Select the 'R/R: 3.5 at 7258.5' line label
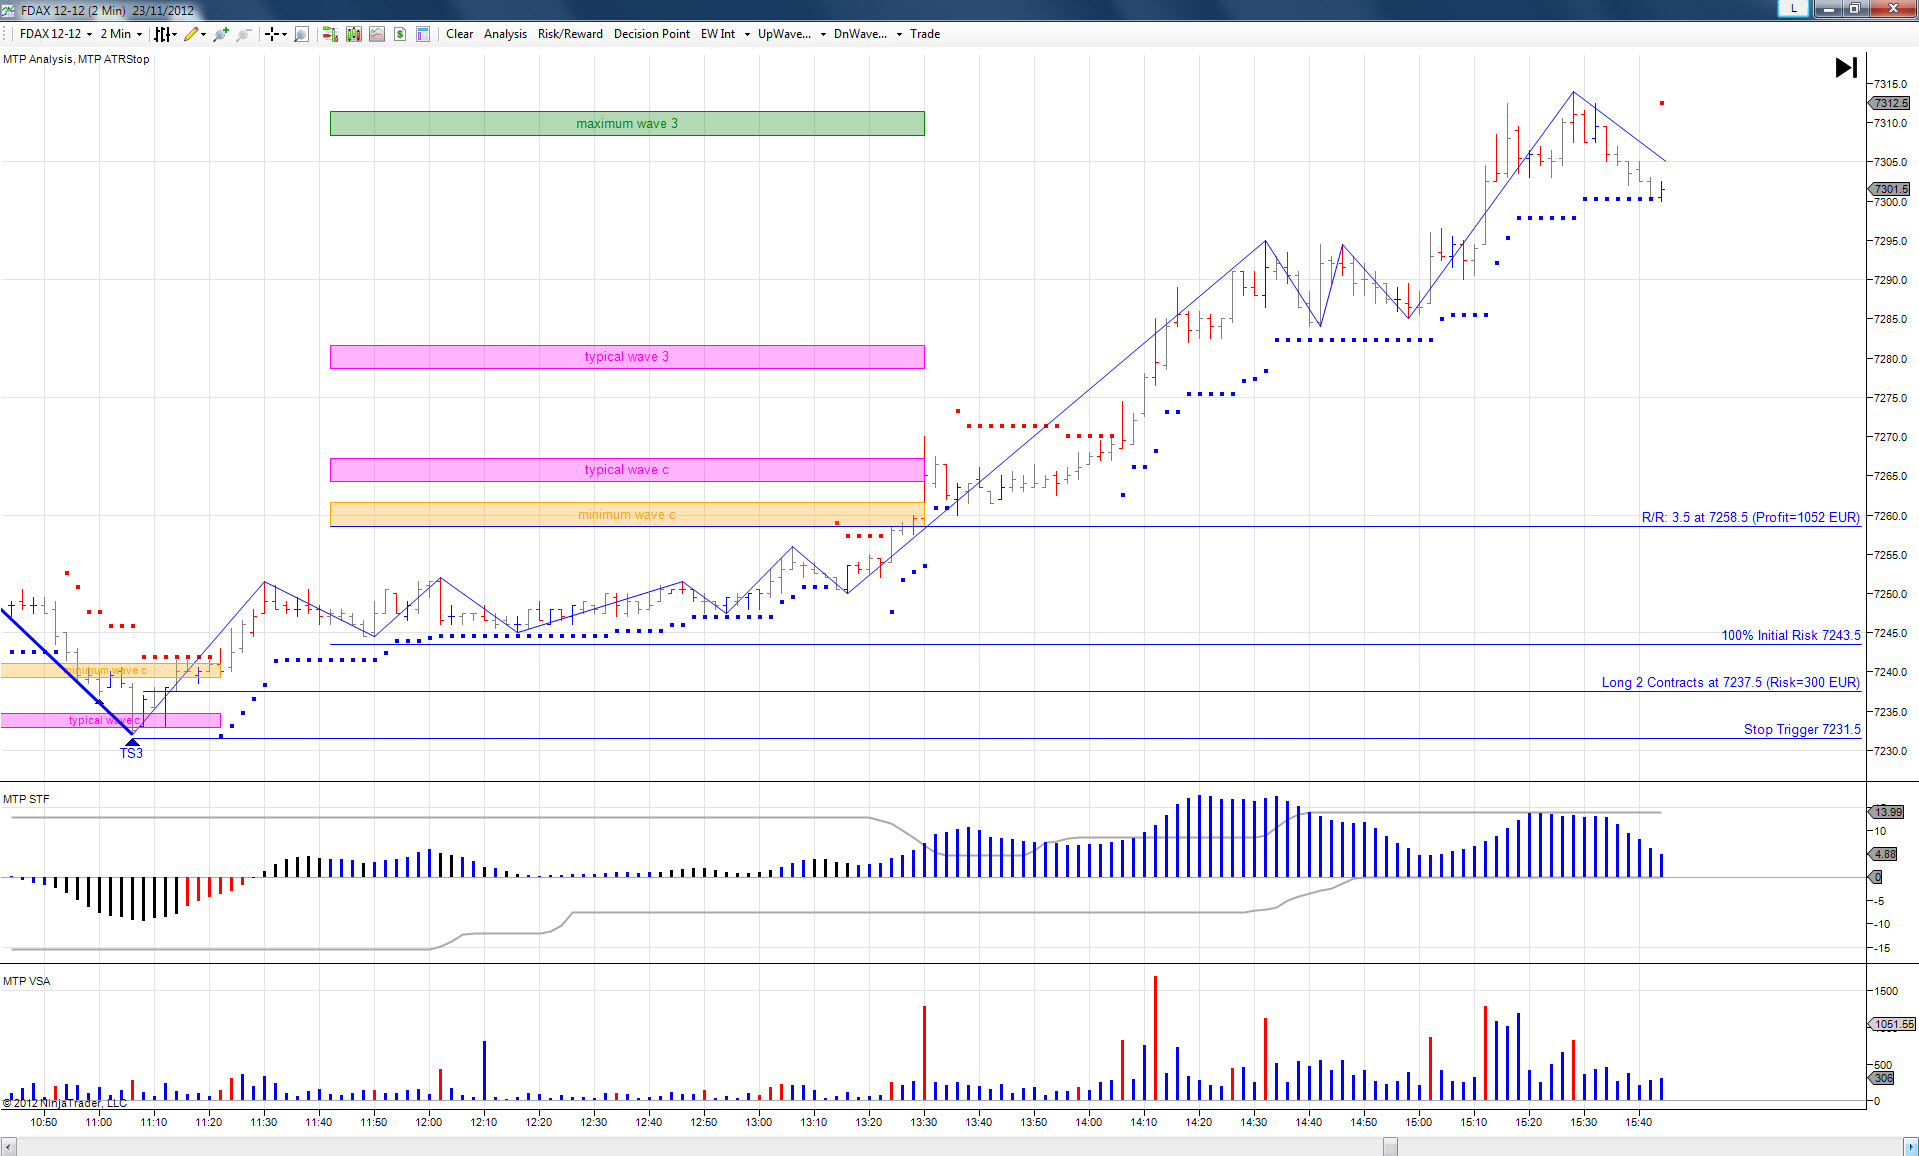This screenshot has height=1156, width=1919. (x=1750, y=517)
